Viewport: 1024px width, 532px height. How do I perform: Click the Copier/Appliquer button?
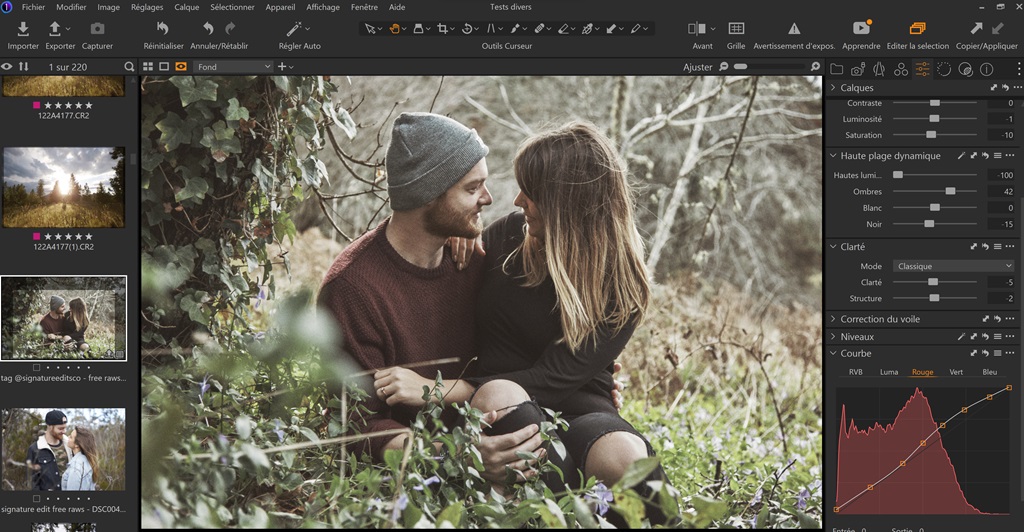(x=986, y=35)
